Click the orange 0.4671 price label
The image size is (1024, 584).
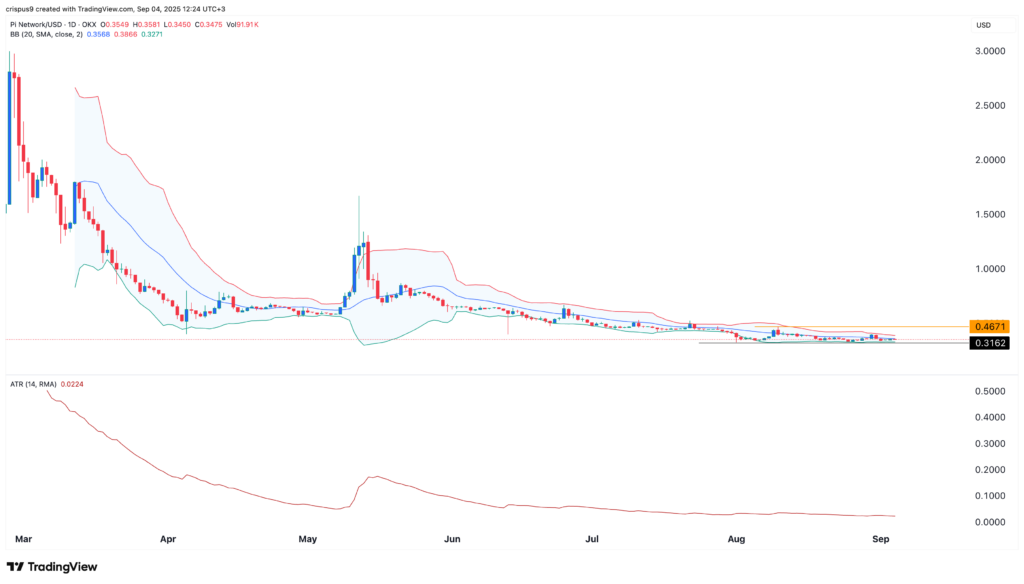tap(991, 326)
